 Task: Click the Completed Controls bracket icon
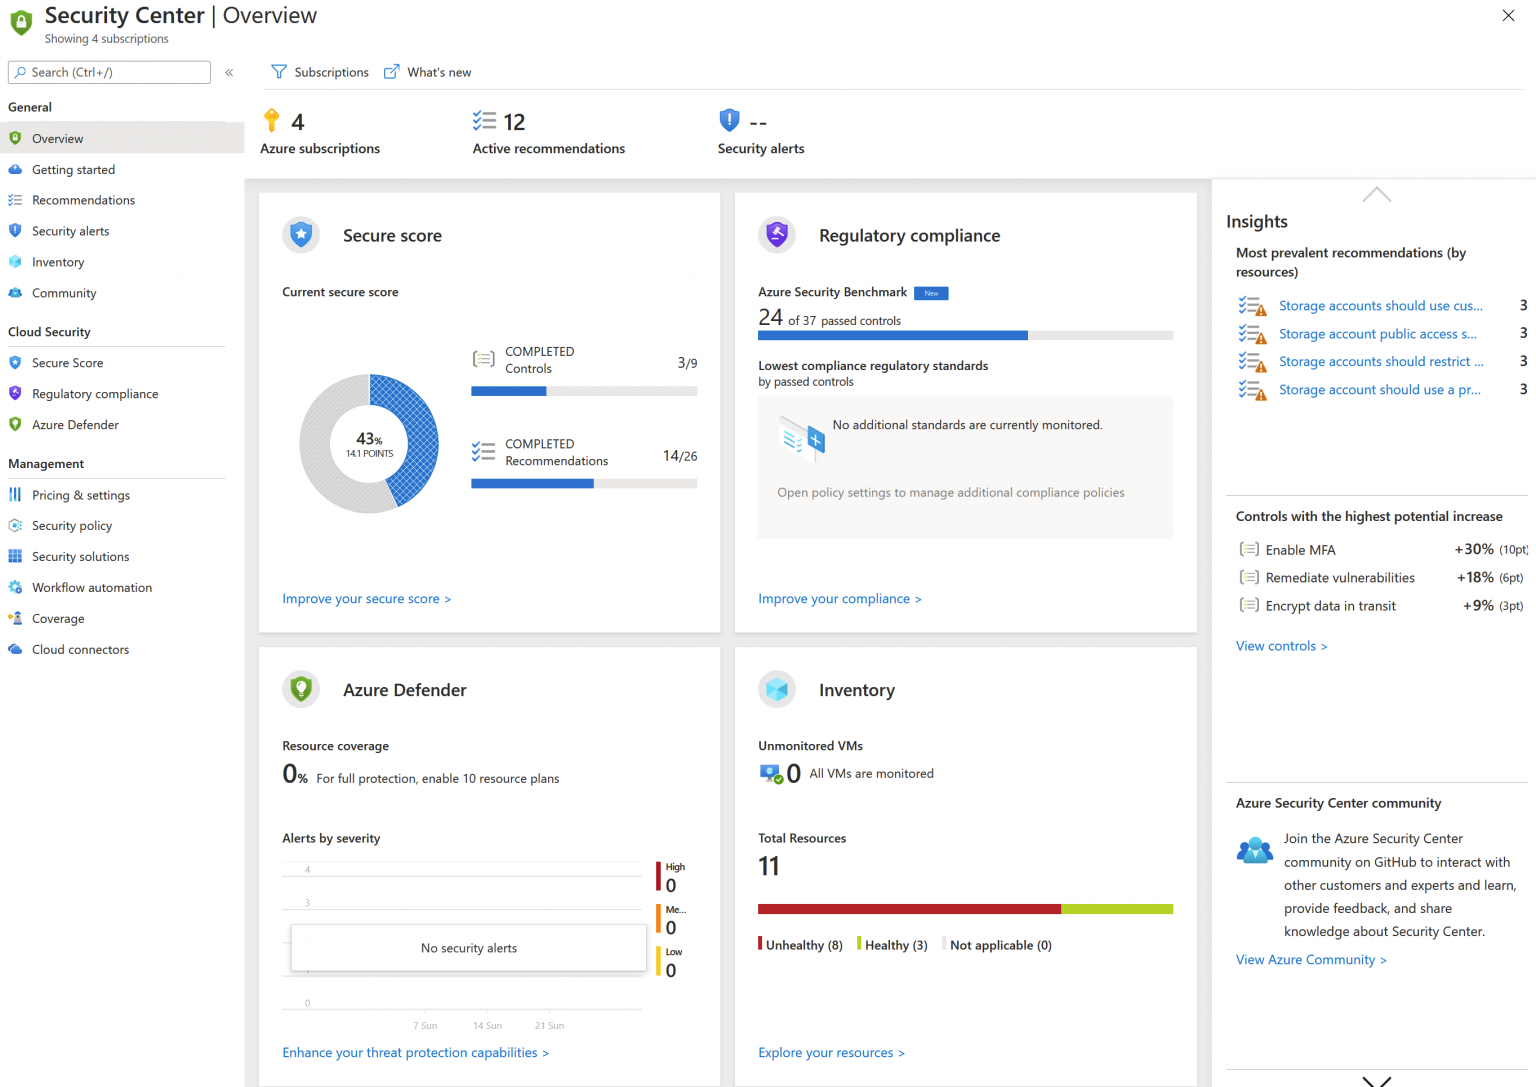pos(484,359)
